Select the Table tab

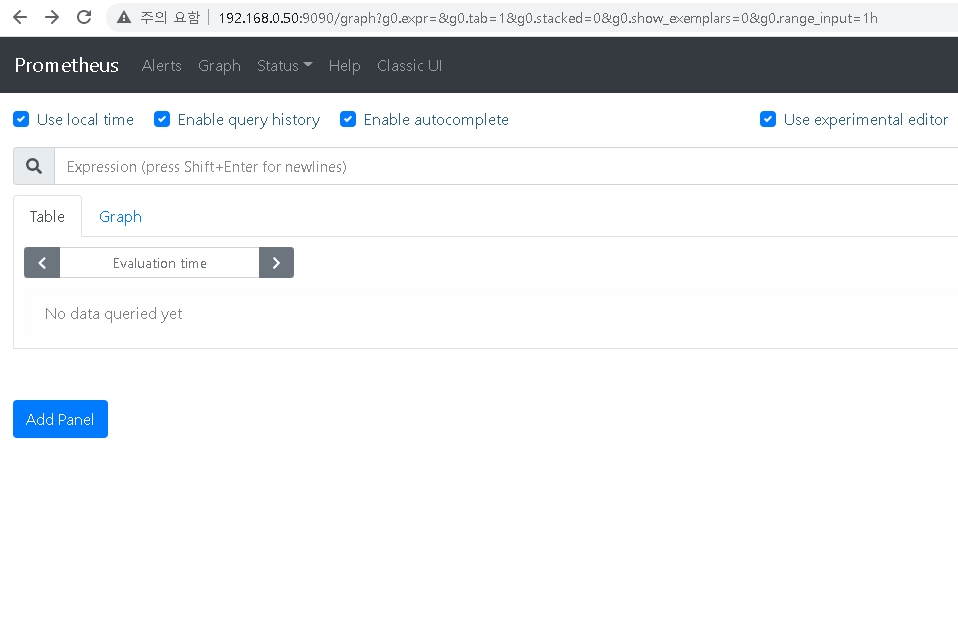click(x=47, y=216)
